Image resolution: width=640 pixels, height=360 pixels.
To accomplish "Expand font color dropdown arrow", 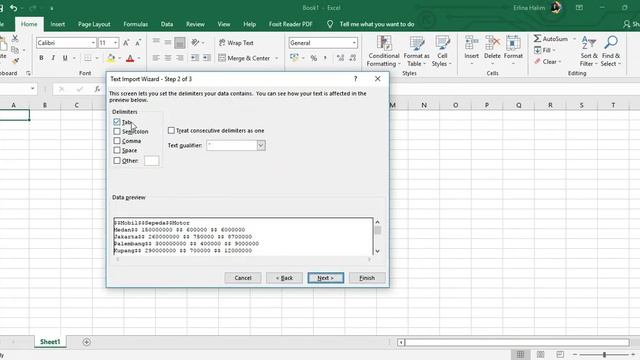I will point(139,58).
